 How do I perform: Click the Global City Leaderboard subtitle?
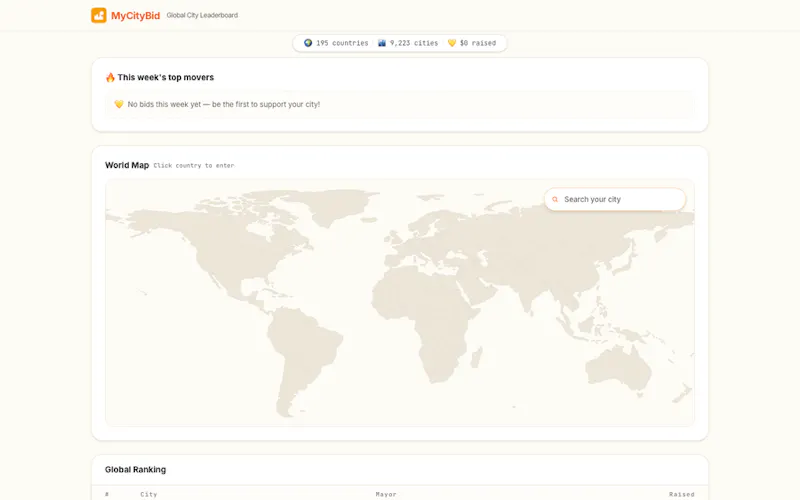(x=202, y=15)
